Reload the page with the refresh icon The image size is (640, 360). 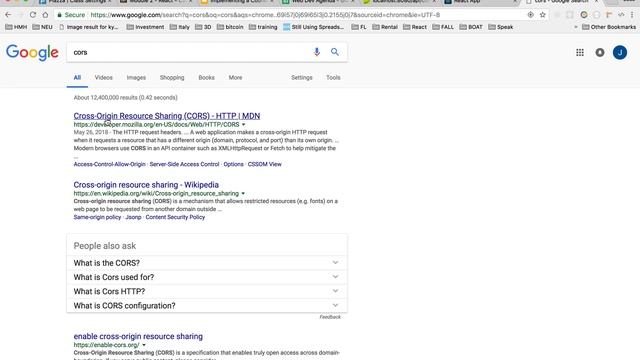coord(33,15)
